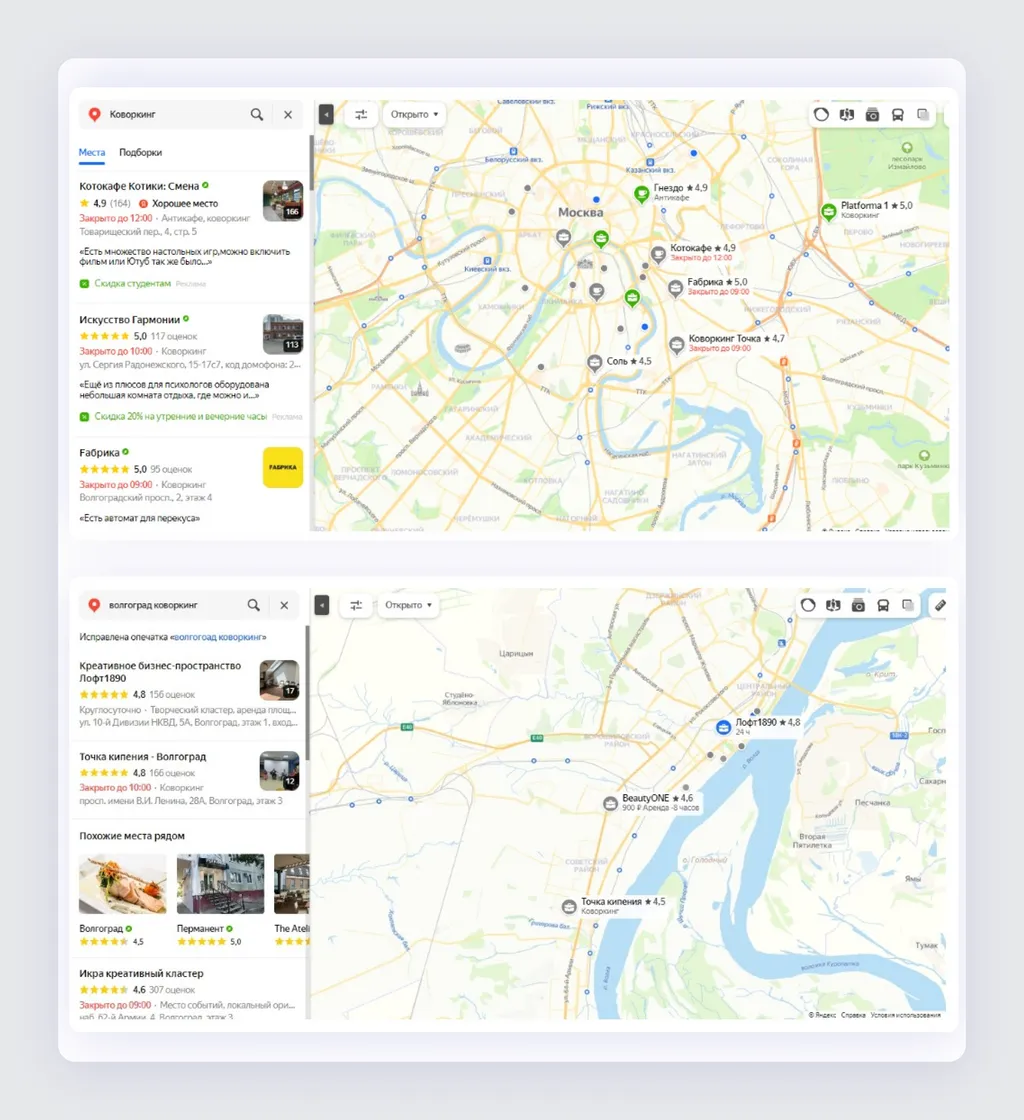Click the Platforma 1 green pin on the map
The width and height of the screenshot is (1024, 1120).
[828, 211]
